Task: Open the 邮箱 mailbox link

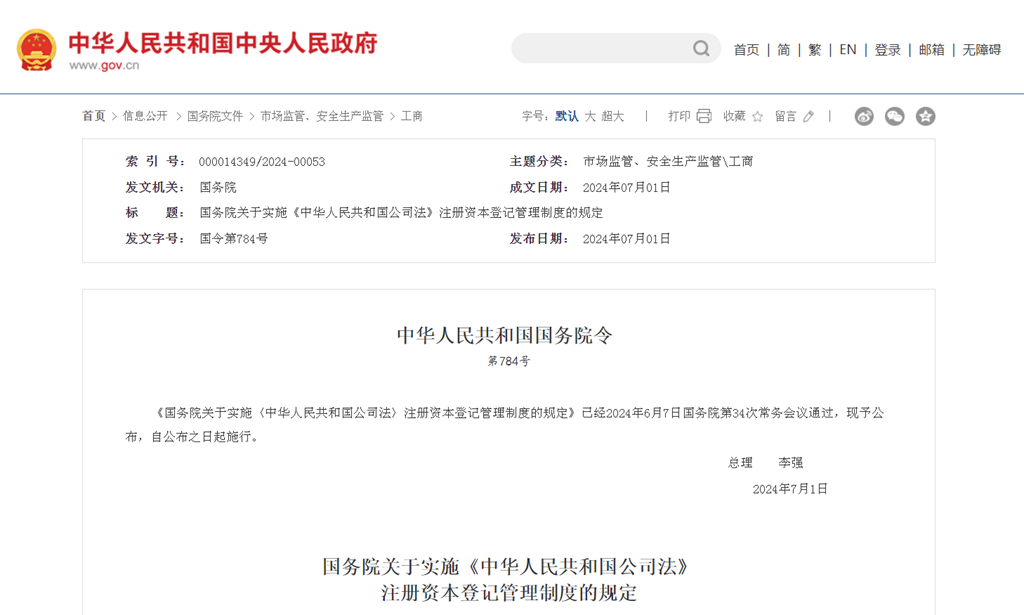Action: point(931,50)
